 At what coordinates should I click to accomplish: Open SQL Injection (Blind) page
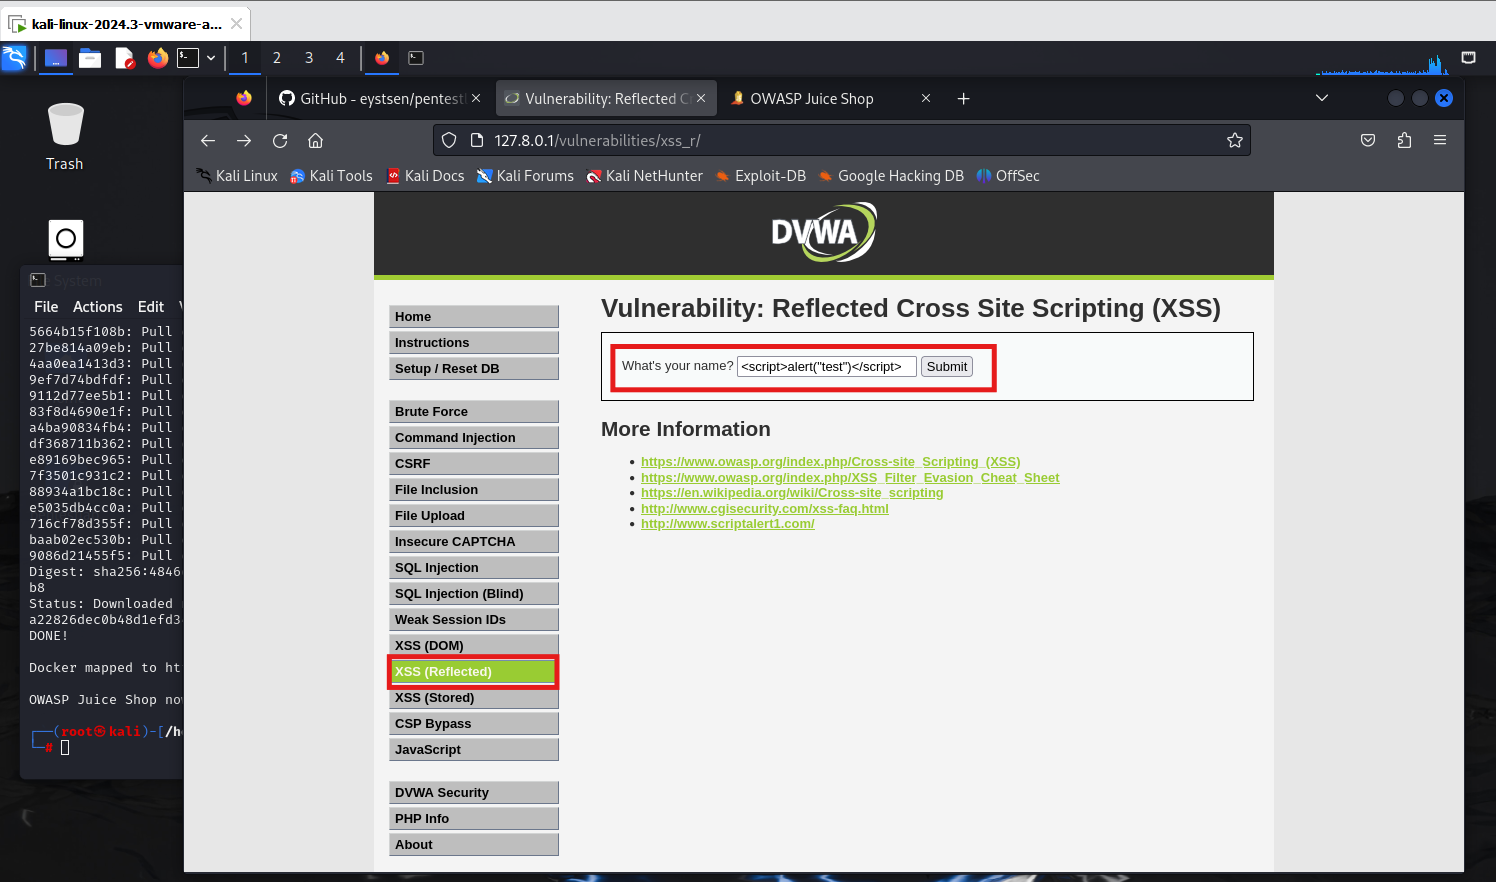pos(473,593)
